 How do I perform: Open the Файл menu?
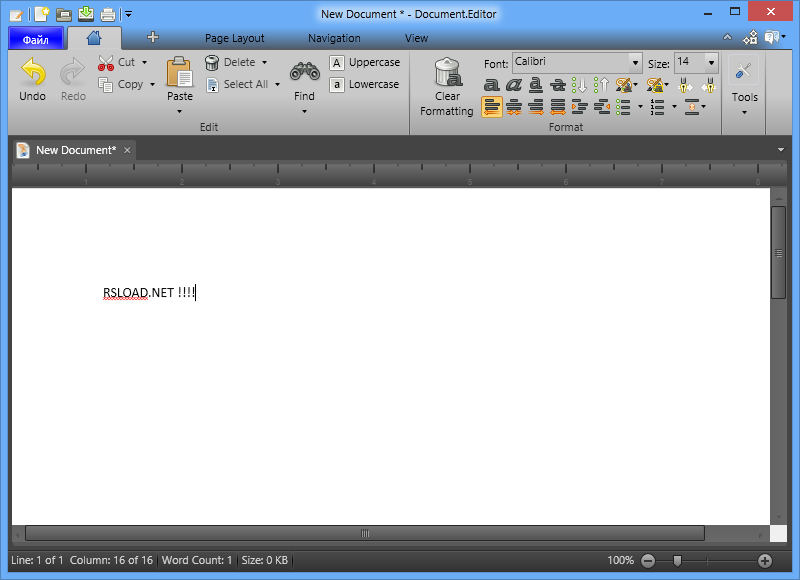pos(36,39)
